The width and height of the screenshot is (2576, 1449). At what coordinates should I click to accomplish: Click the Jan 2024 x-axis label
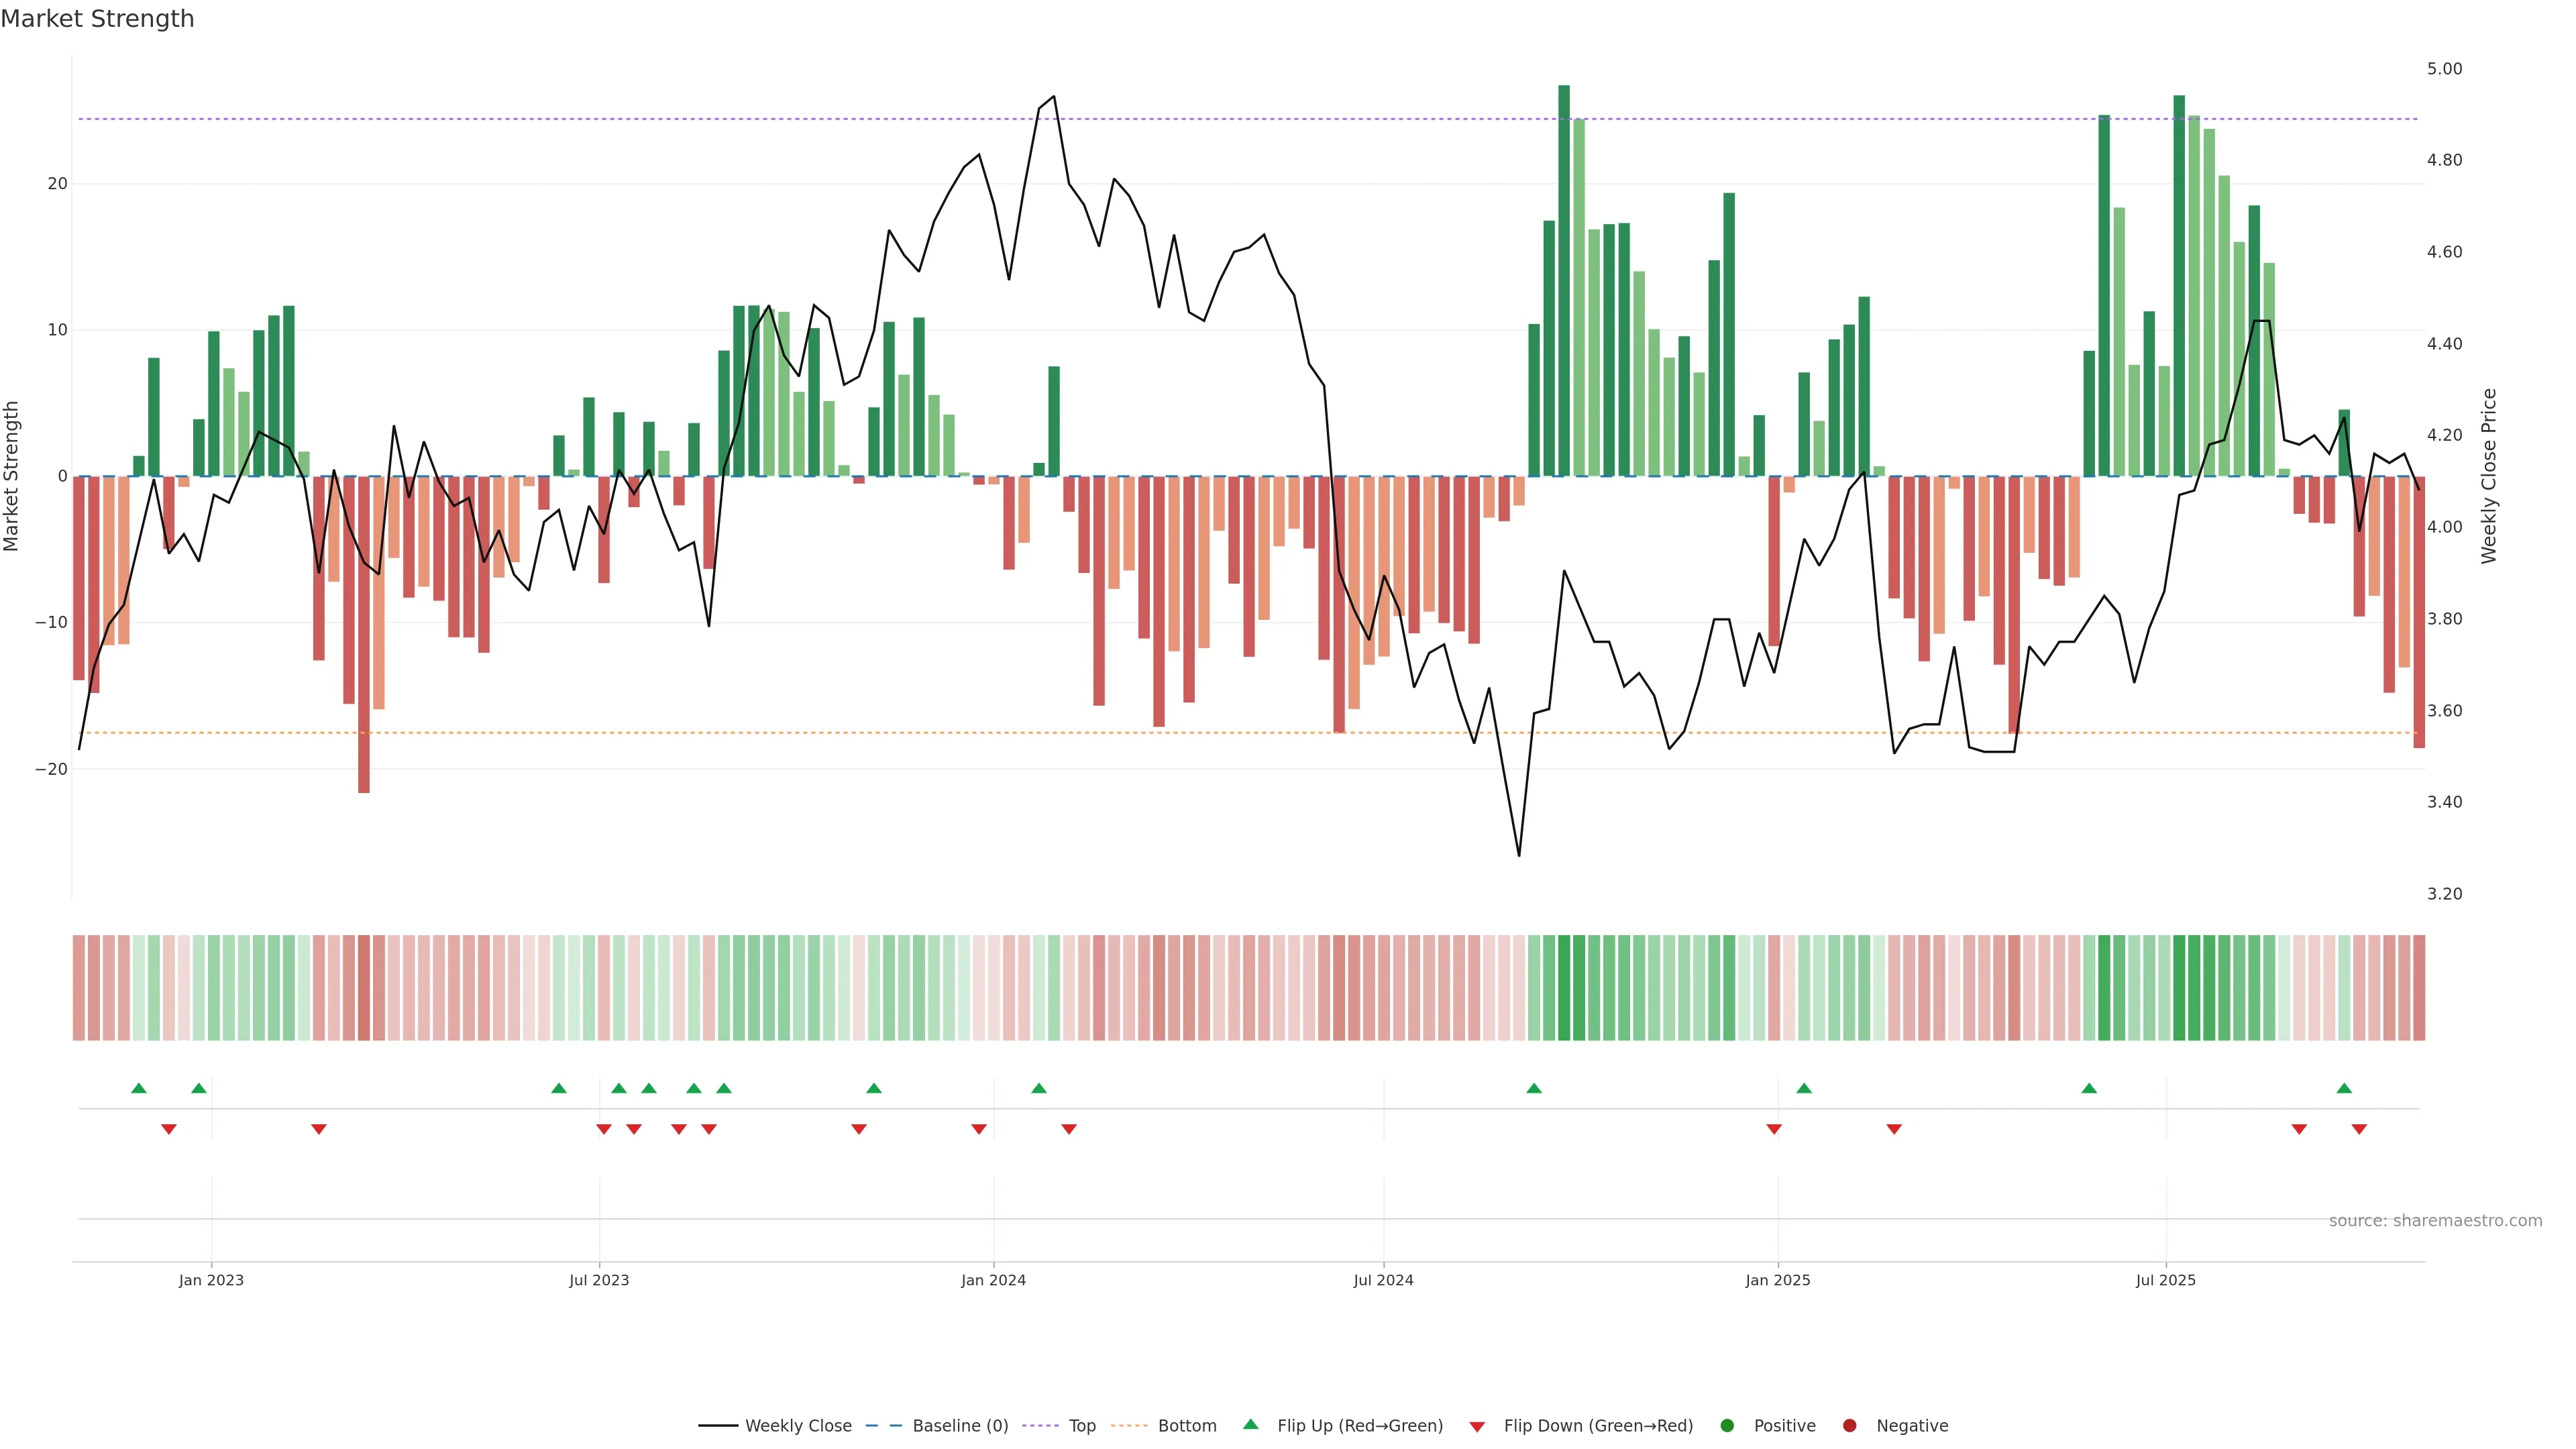pyautogui.click(x=993, y=1280)
